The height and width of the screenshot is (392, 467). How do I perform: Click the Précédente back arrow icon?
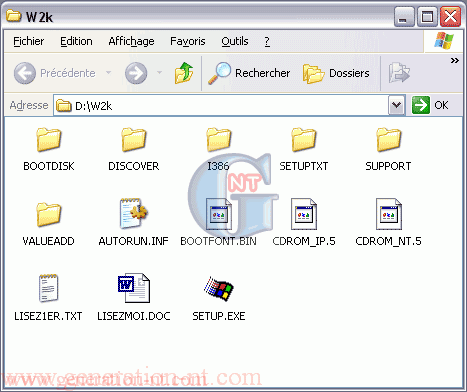click(x=25, y=73)
